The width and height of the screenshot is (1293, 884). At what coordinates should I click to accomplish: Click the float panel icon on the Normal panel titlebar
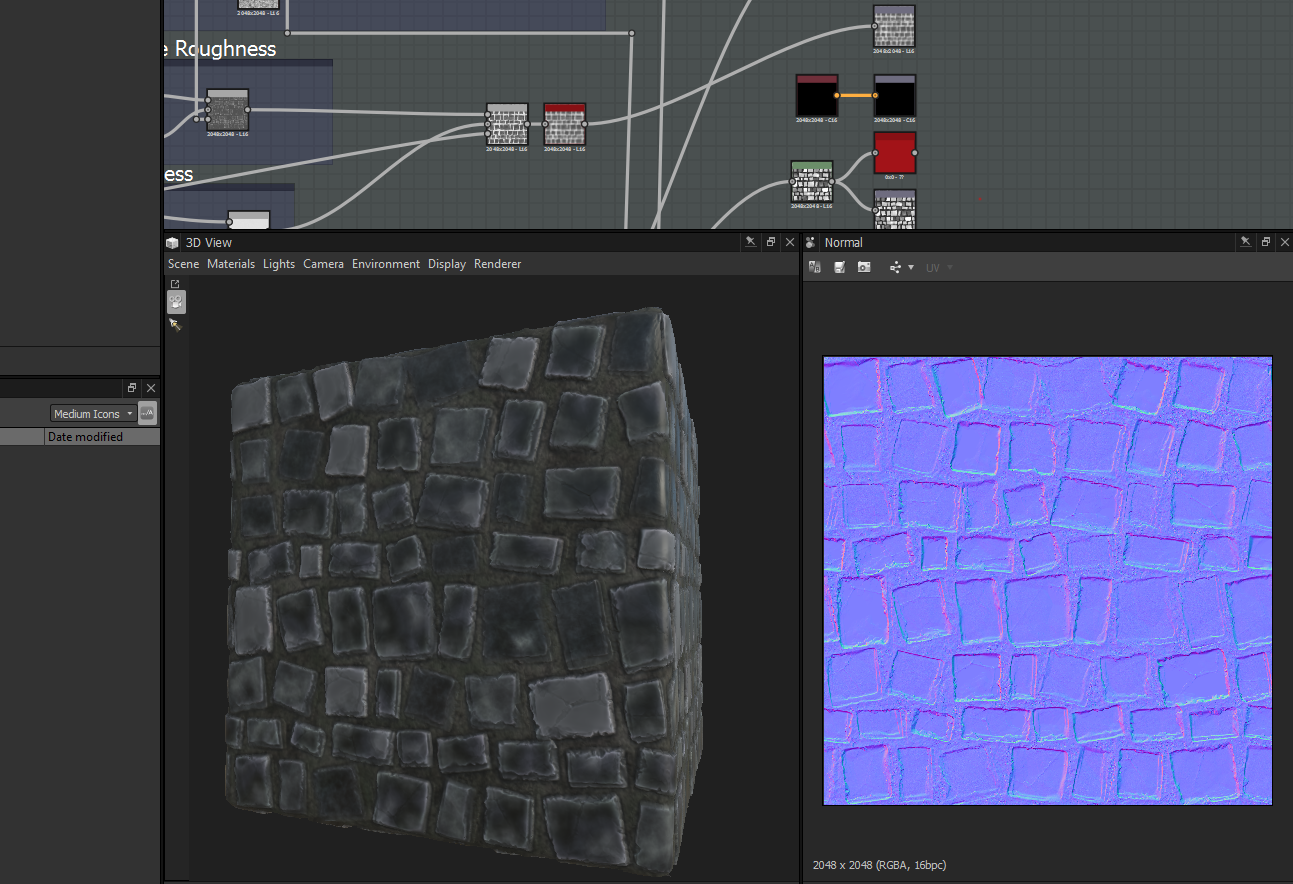tap(1265, 242)
